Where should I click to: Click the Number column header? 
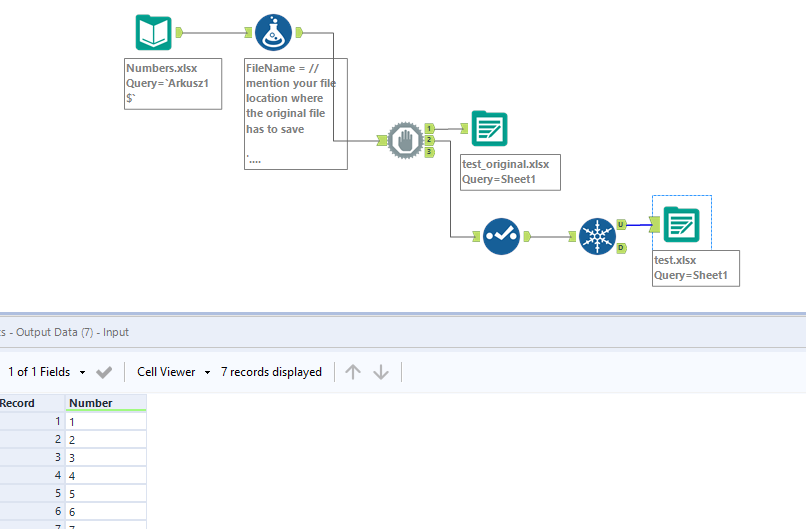pyautogui.click(x=106, y=403)
